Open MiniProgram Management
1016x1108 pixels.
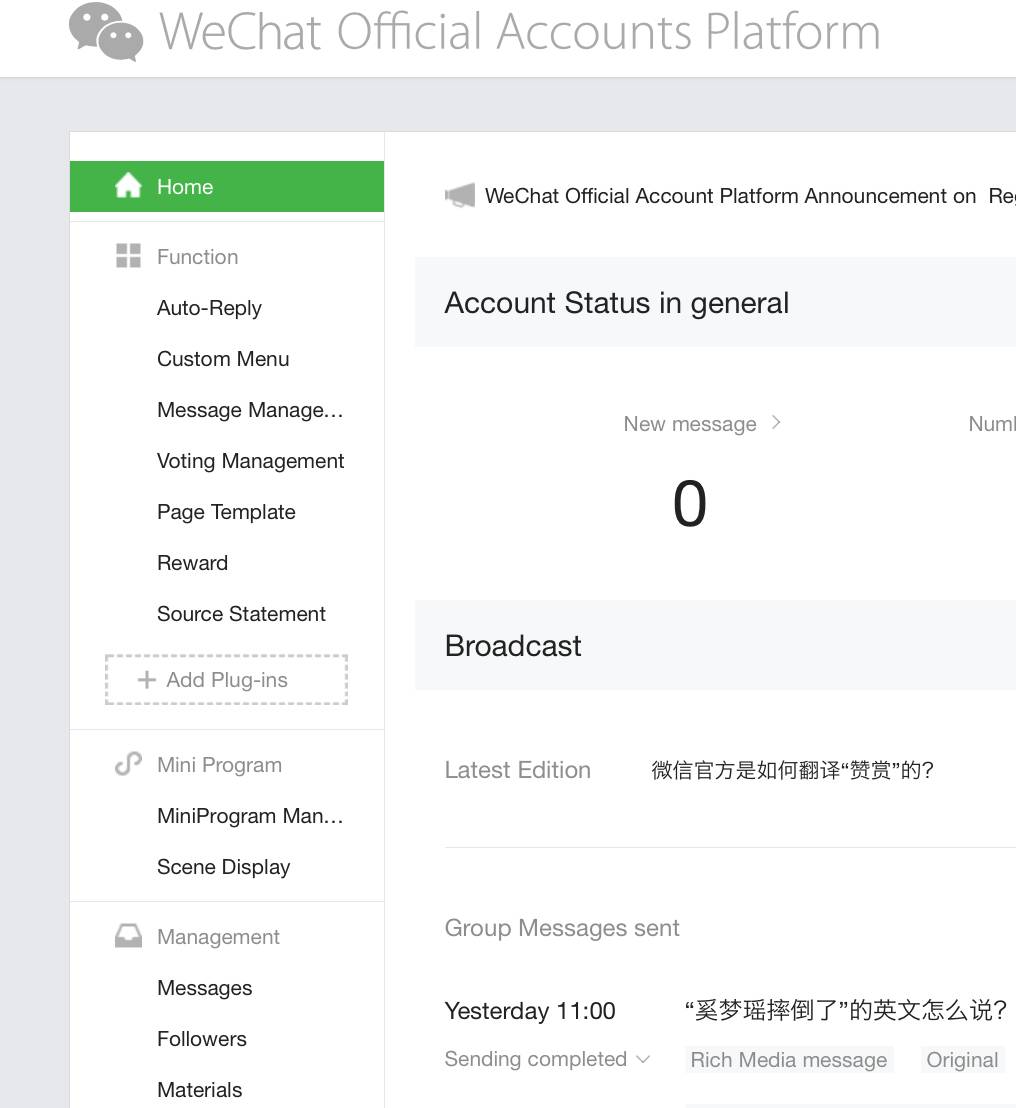[x=250, y=816]
